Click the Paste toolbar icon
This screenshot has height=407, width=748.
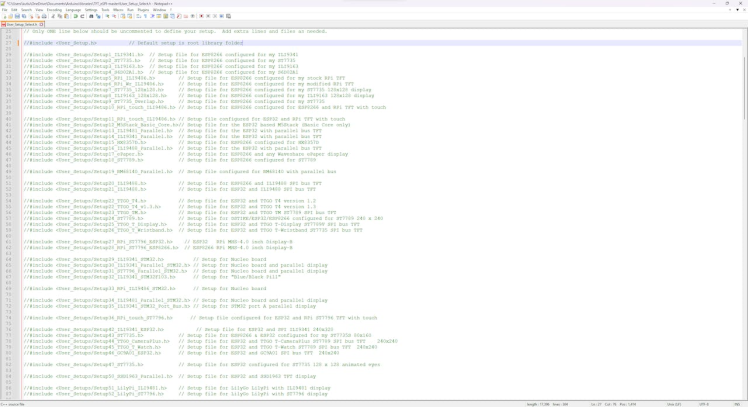[x=66, y=16]
